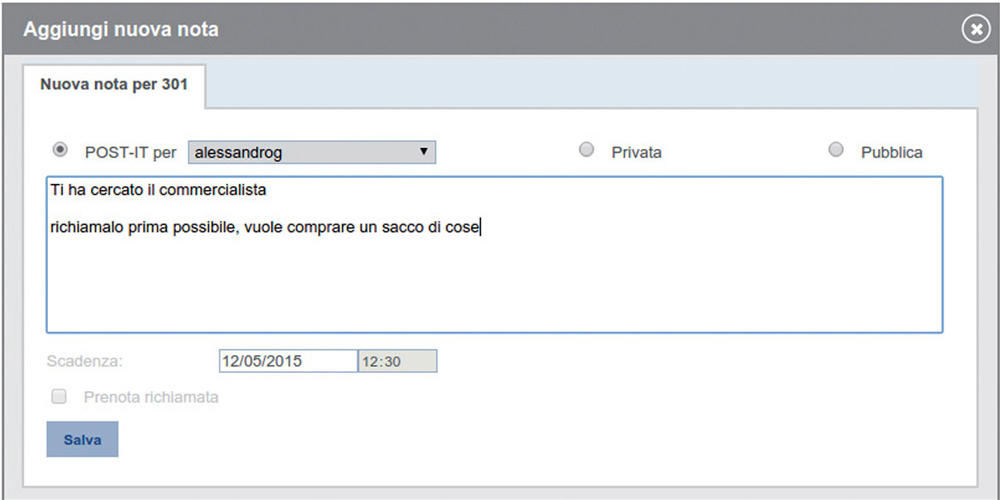Close the Aggiungi nuova nota dialog
The width and height of the screenshot is (1000, 500).
coord(975,30)
